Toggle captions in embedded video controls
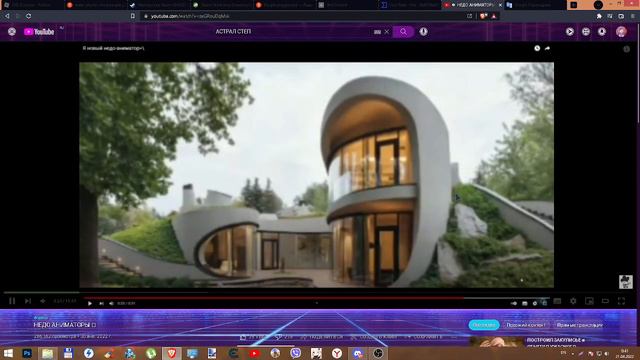This screenshot has height=360, width=640. (524, 303)
